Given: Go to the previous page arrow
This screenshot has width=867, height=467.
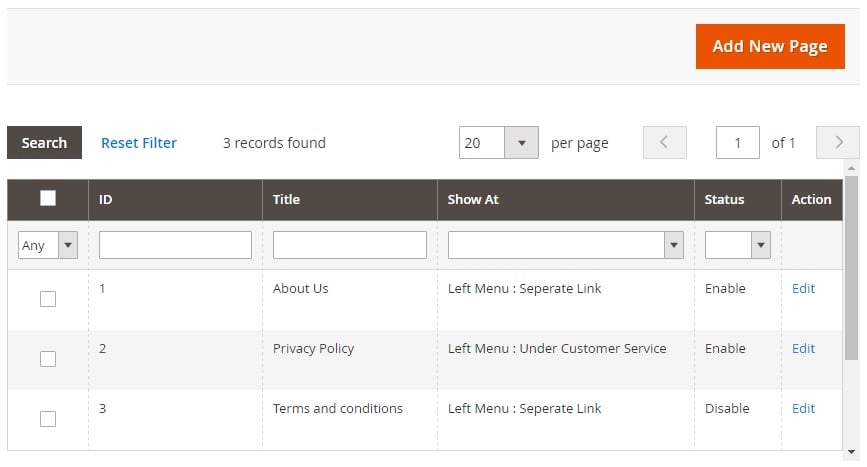Looking at the screenshot, I should pyautogui.click(x=664, y=143).
